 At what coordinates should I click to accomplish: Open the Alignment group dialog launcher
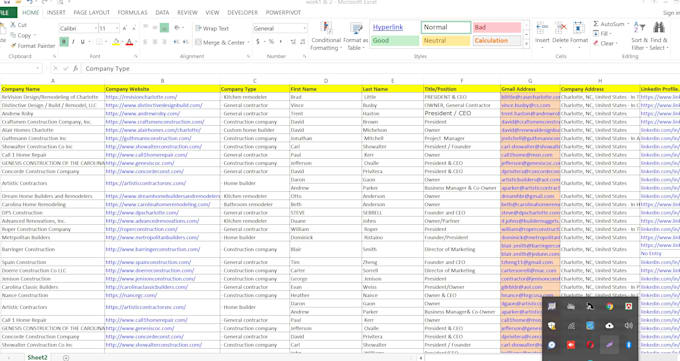point(248,56)
